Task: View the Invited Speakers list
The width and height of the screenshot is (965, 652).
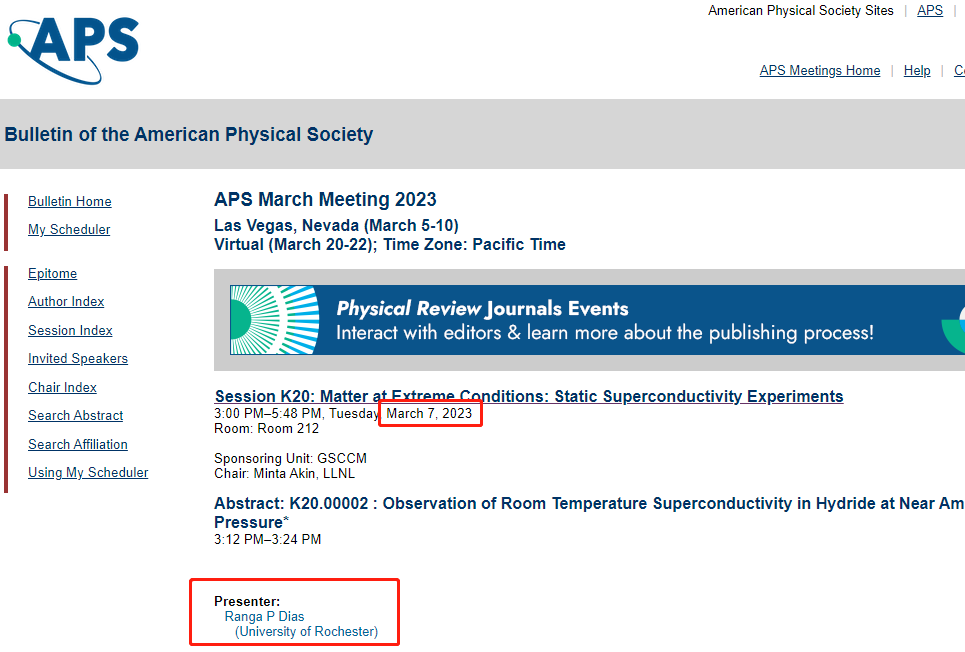Action: coord(78,359)
